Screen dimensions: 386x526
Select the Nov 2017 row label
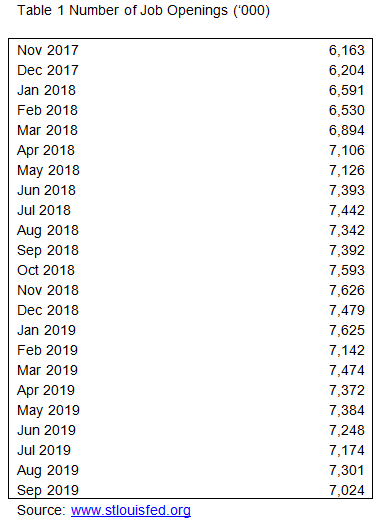(48, 50)
